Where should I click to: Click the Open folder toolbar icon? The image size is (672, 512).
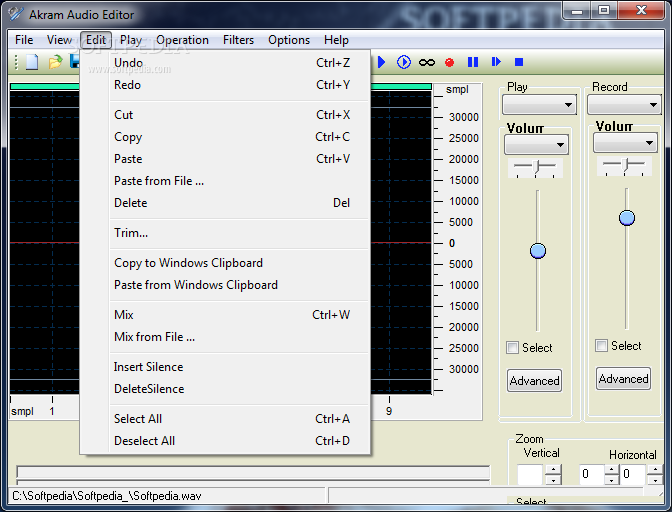coord(55,62)
